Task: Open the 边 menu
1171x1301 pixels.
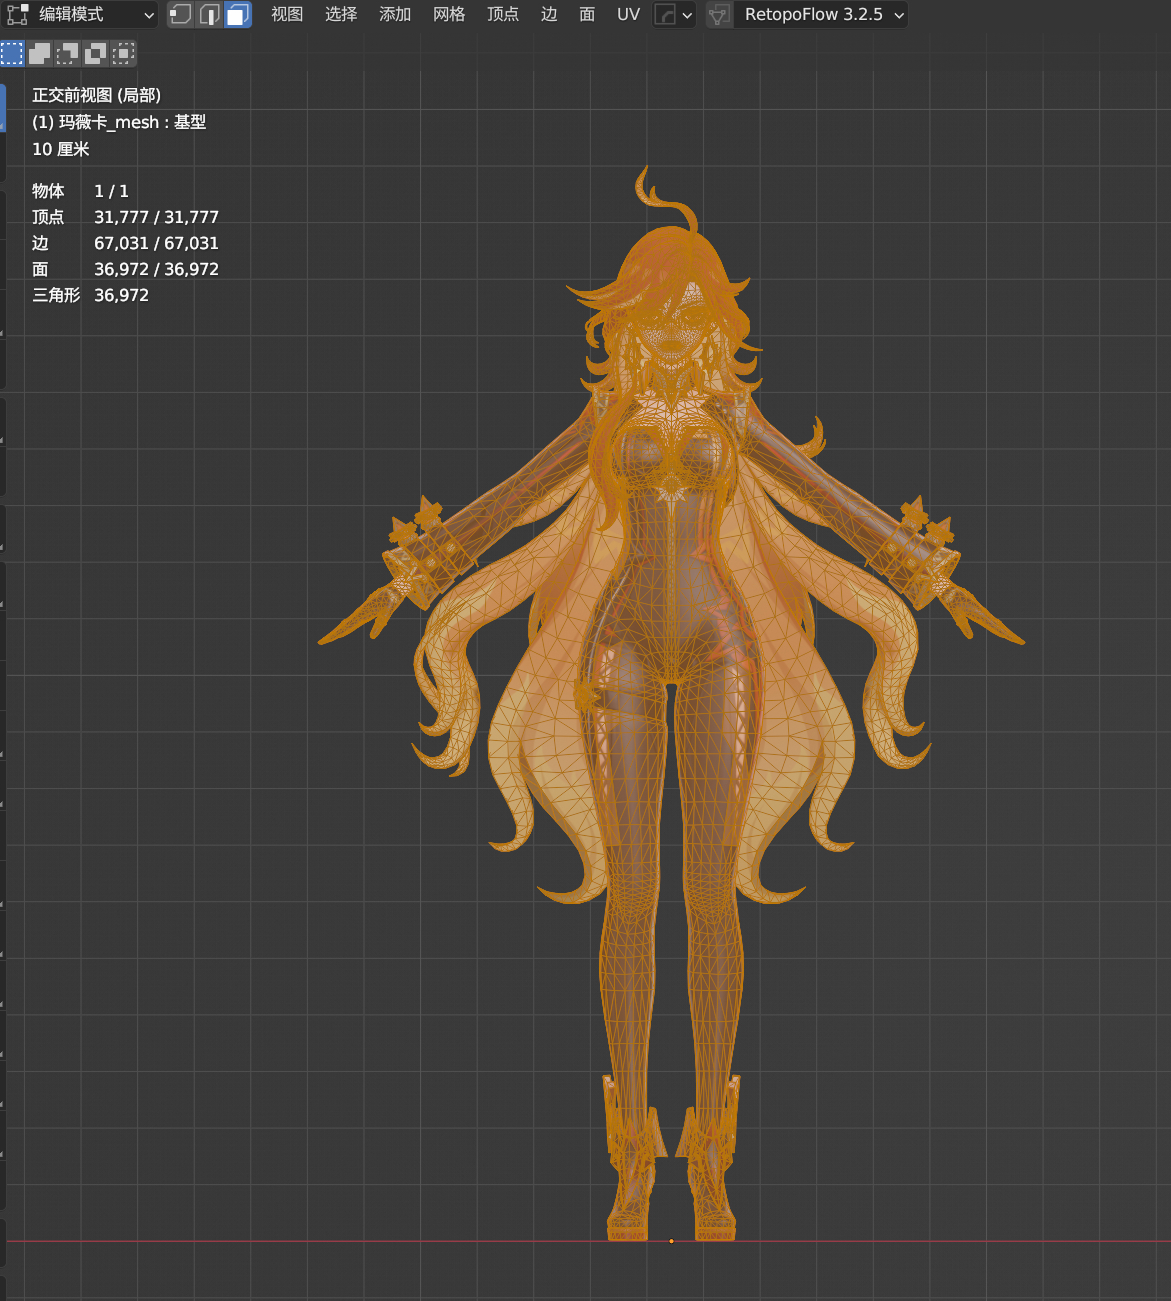Action: tap(549, 14)
